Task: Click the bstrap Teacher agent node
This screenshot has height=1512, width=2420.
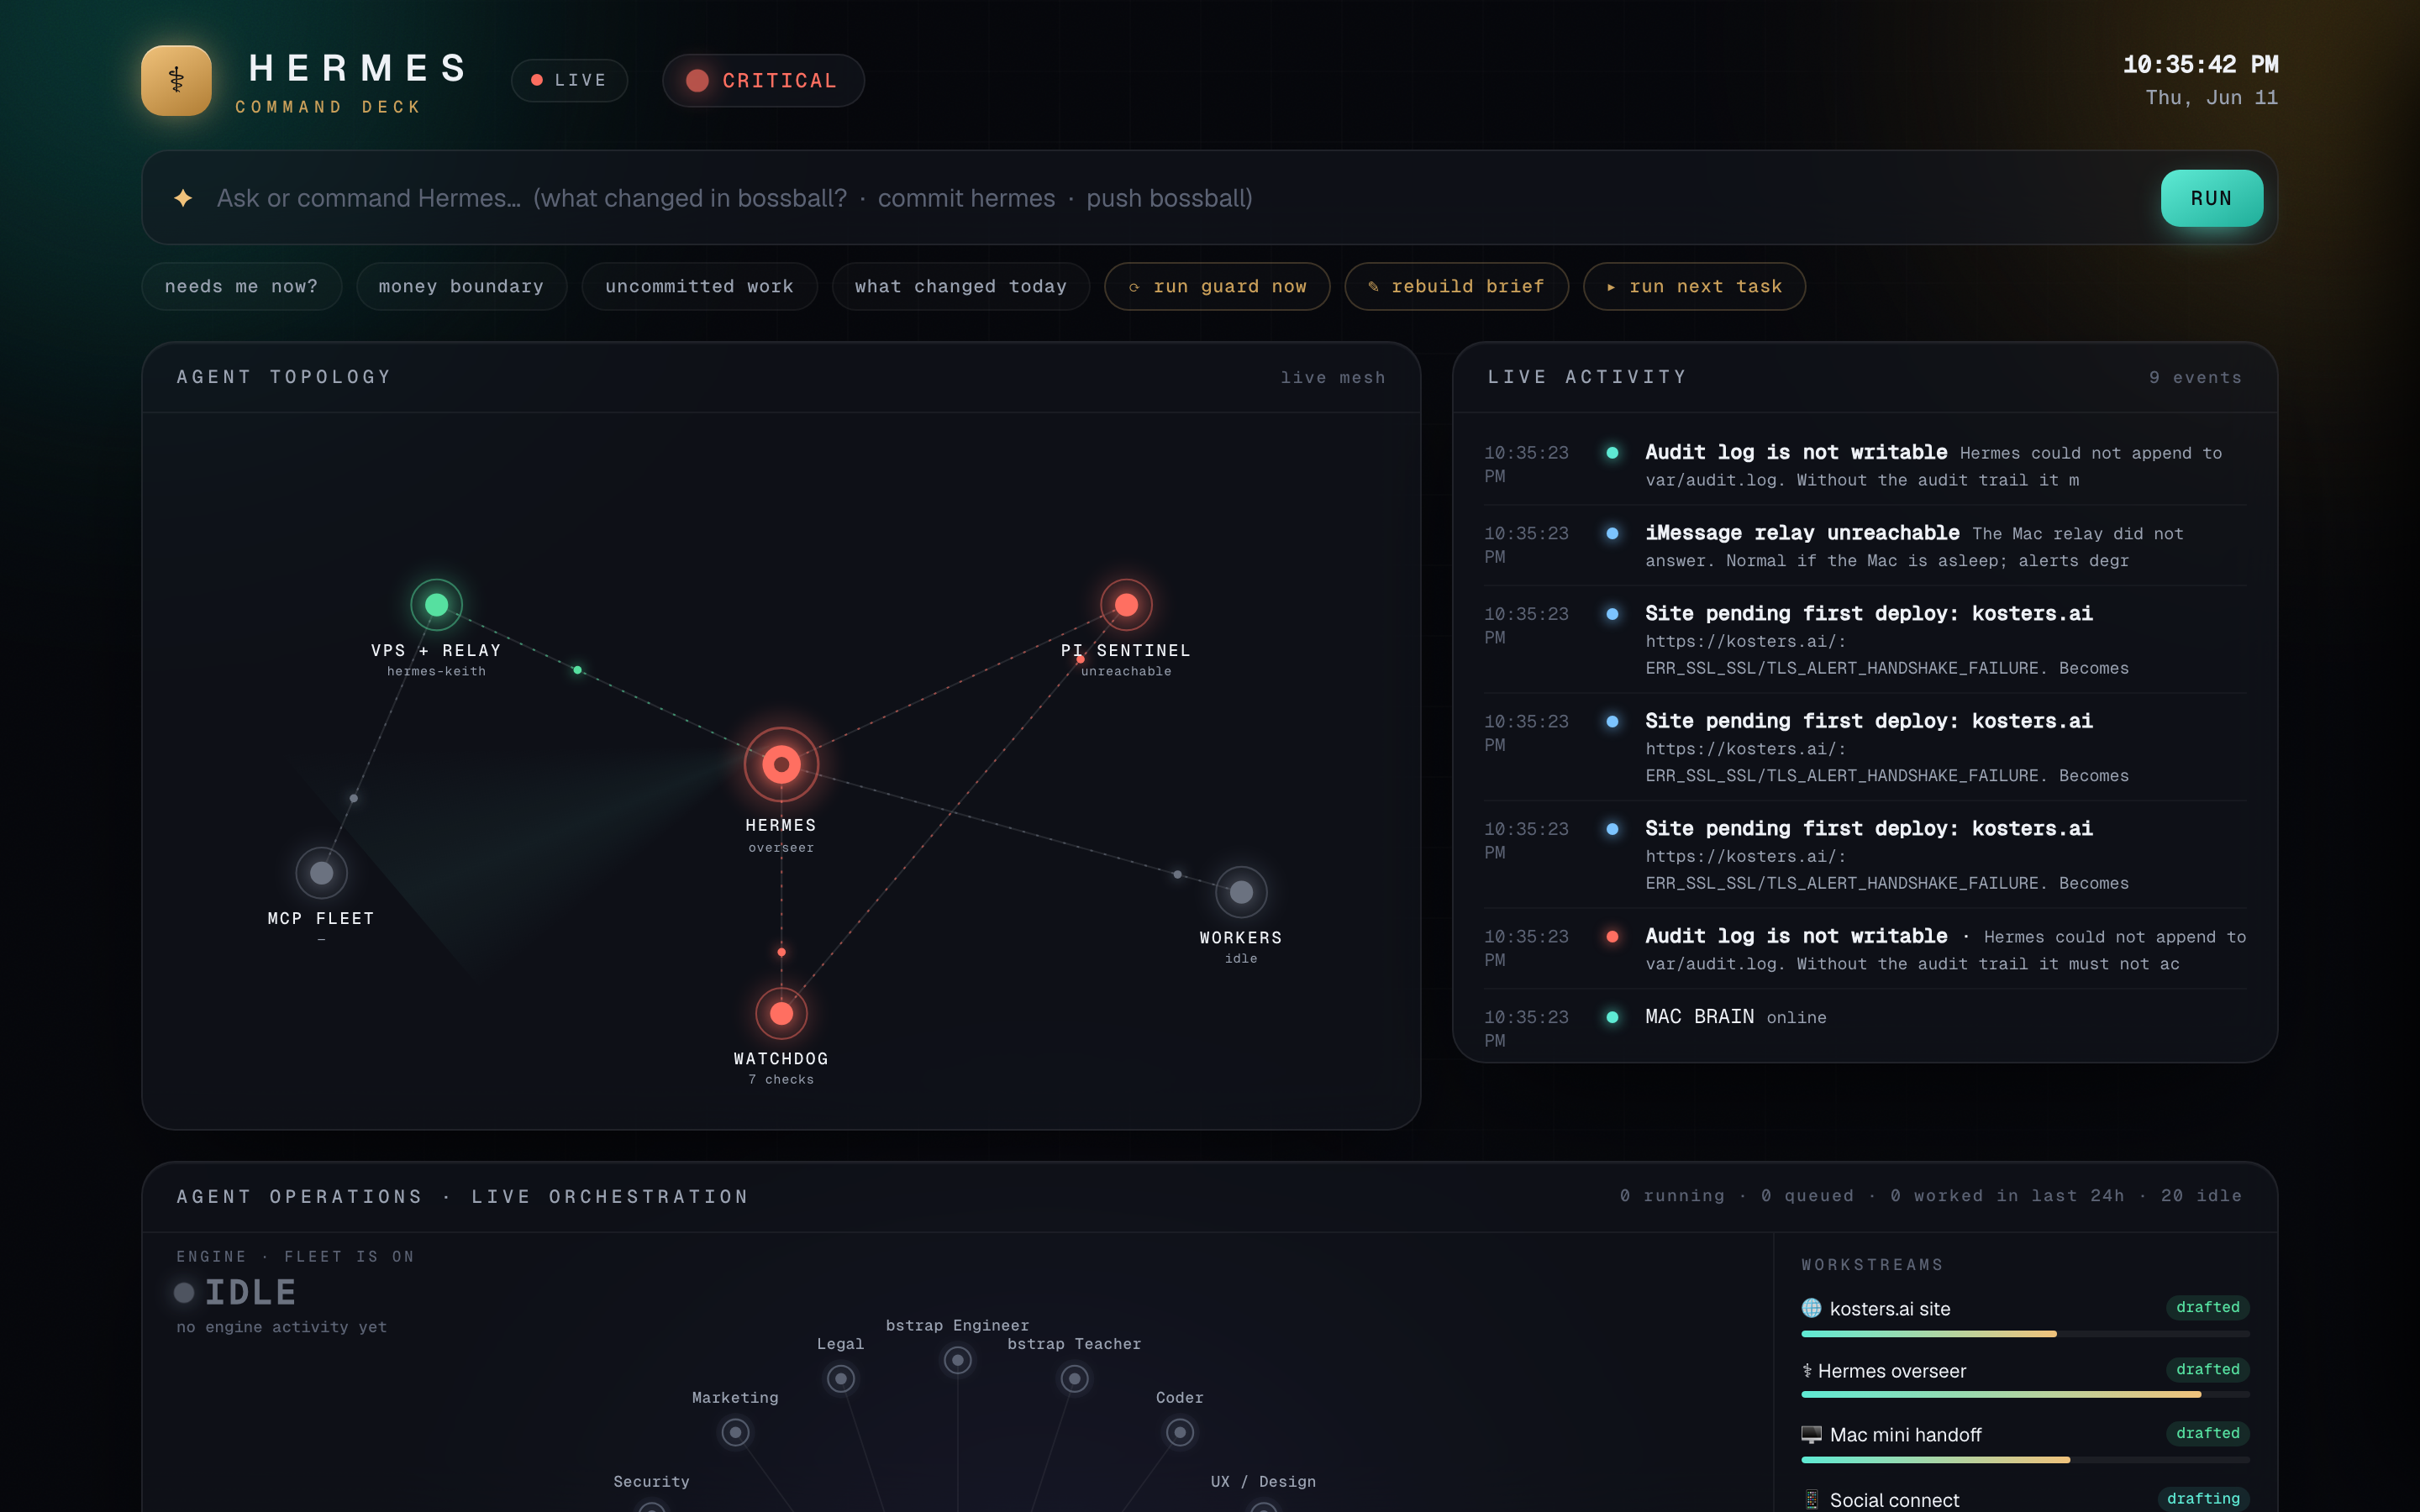Action: 1074,1379
